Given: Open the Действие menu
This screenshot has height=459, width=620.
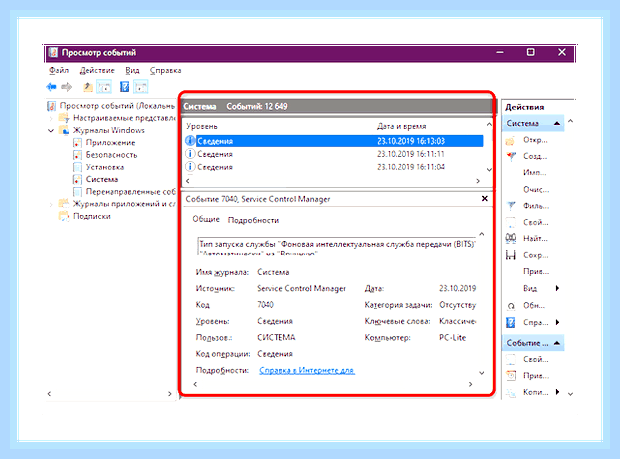Looking at the screenshot, I should pos(97,70).
